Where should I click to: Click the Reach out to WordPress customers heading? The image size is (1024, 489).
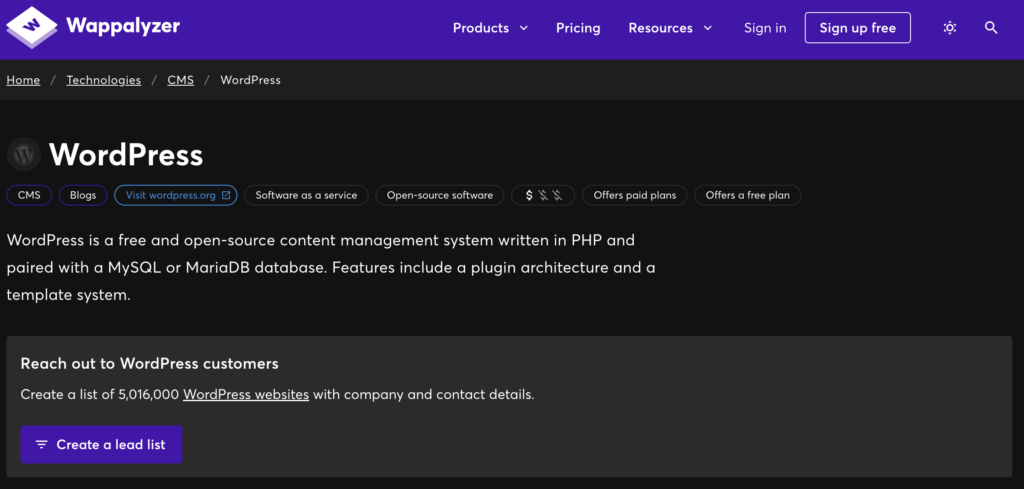click(x=150, y=364)
